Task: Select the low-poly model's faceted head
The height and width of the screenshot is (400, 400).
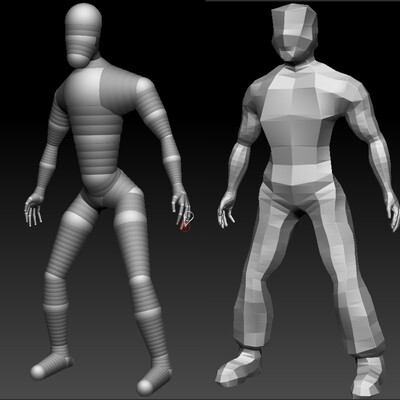Action: (x=295, y=33)
